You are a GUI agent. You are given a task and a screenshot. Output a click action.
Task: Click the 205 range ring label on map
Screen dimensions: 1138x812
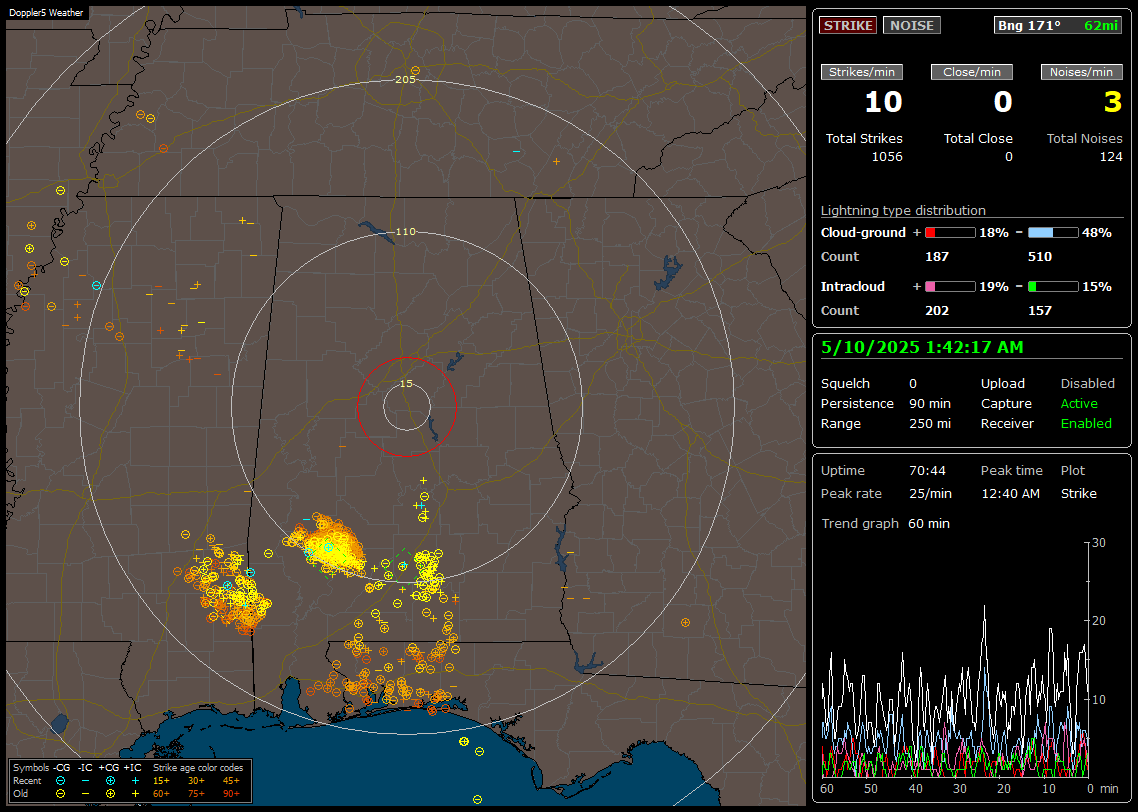[405, 80]
